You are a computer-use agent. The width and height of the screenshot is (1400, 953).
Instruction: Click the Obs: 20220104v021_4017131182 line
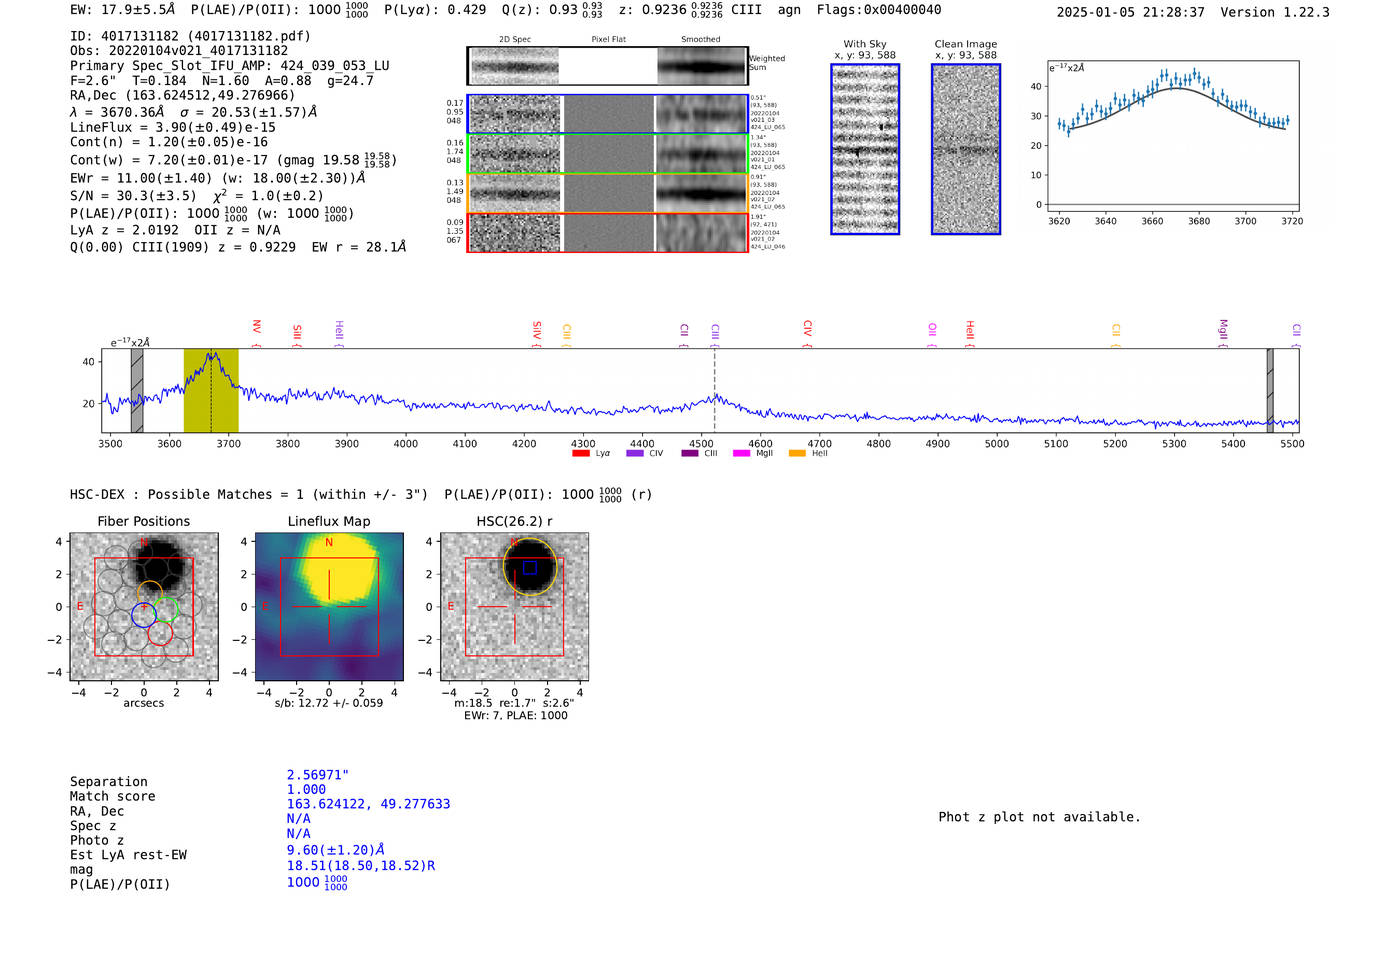click(x=179, y=51)
